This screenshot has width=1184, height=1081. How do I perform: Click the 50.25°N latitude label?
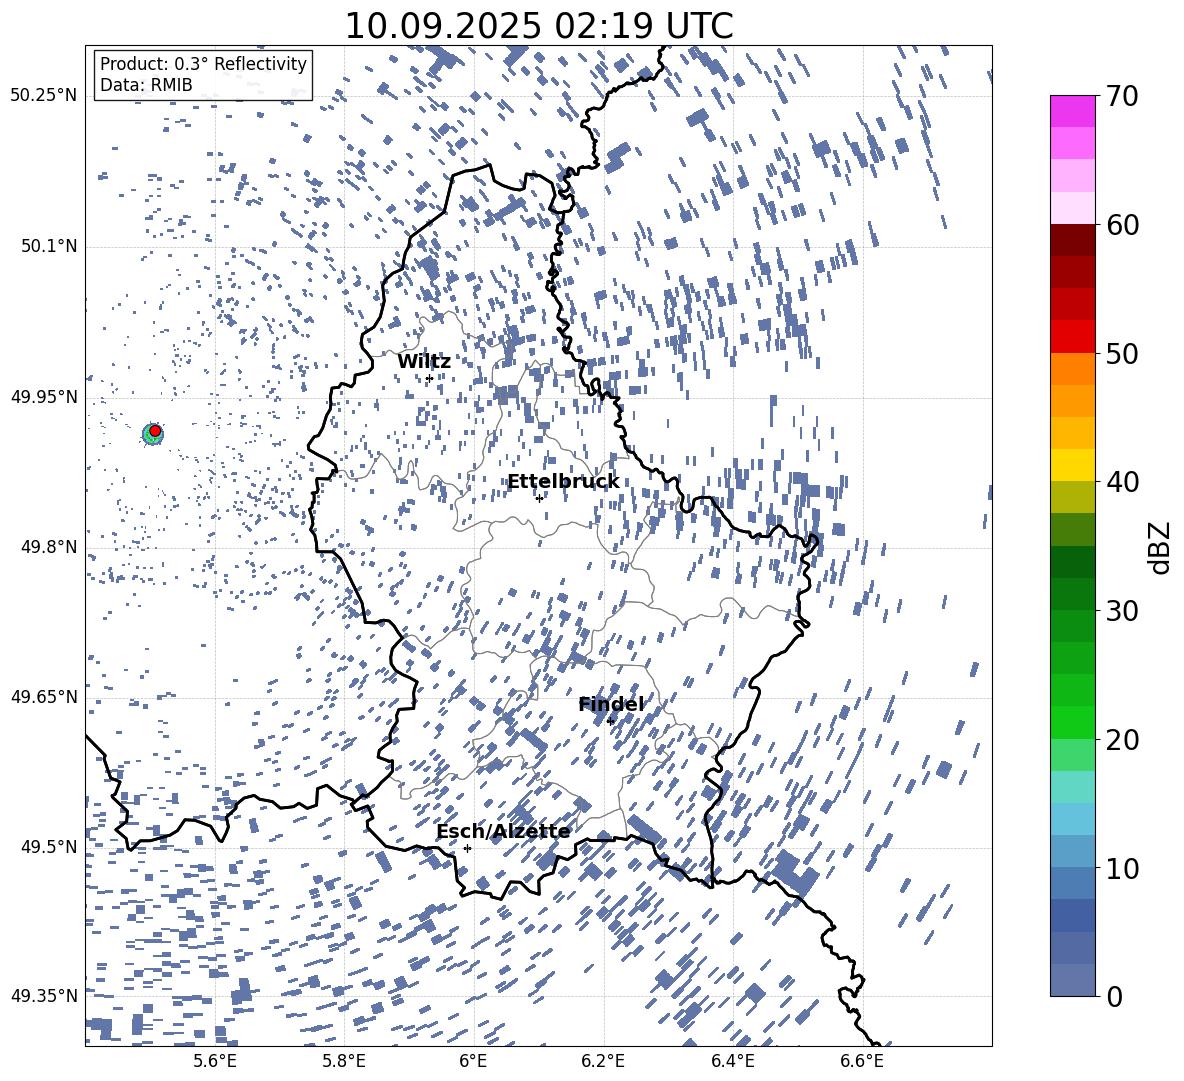click(x=44, y=96)
